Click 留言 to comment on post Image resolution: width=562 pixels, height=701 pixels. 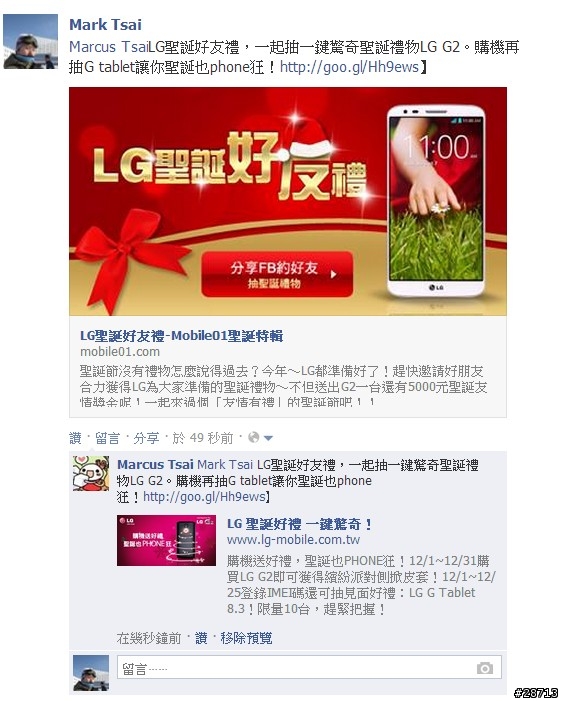(107, 438)
